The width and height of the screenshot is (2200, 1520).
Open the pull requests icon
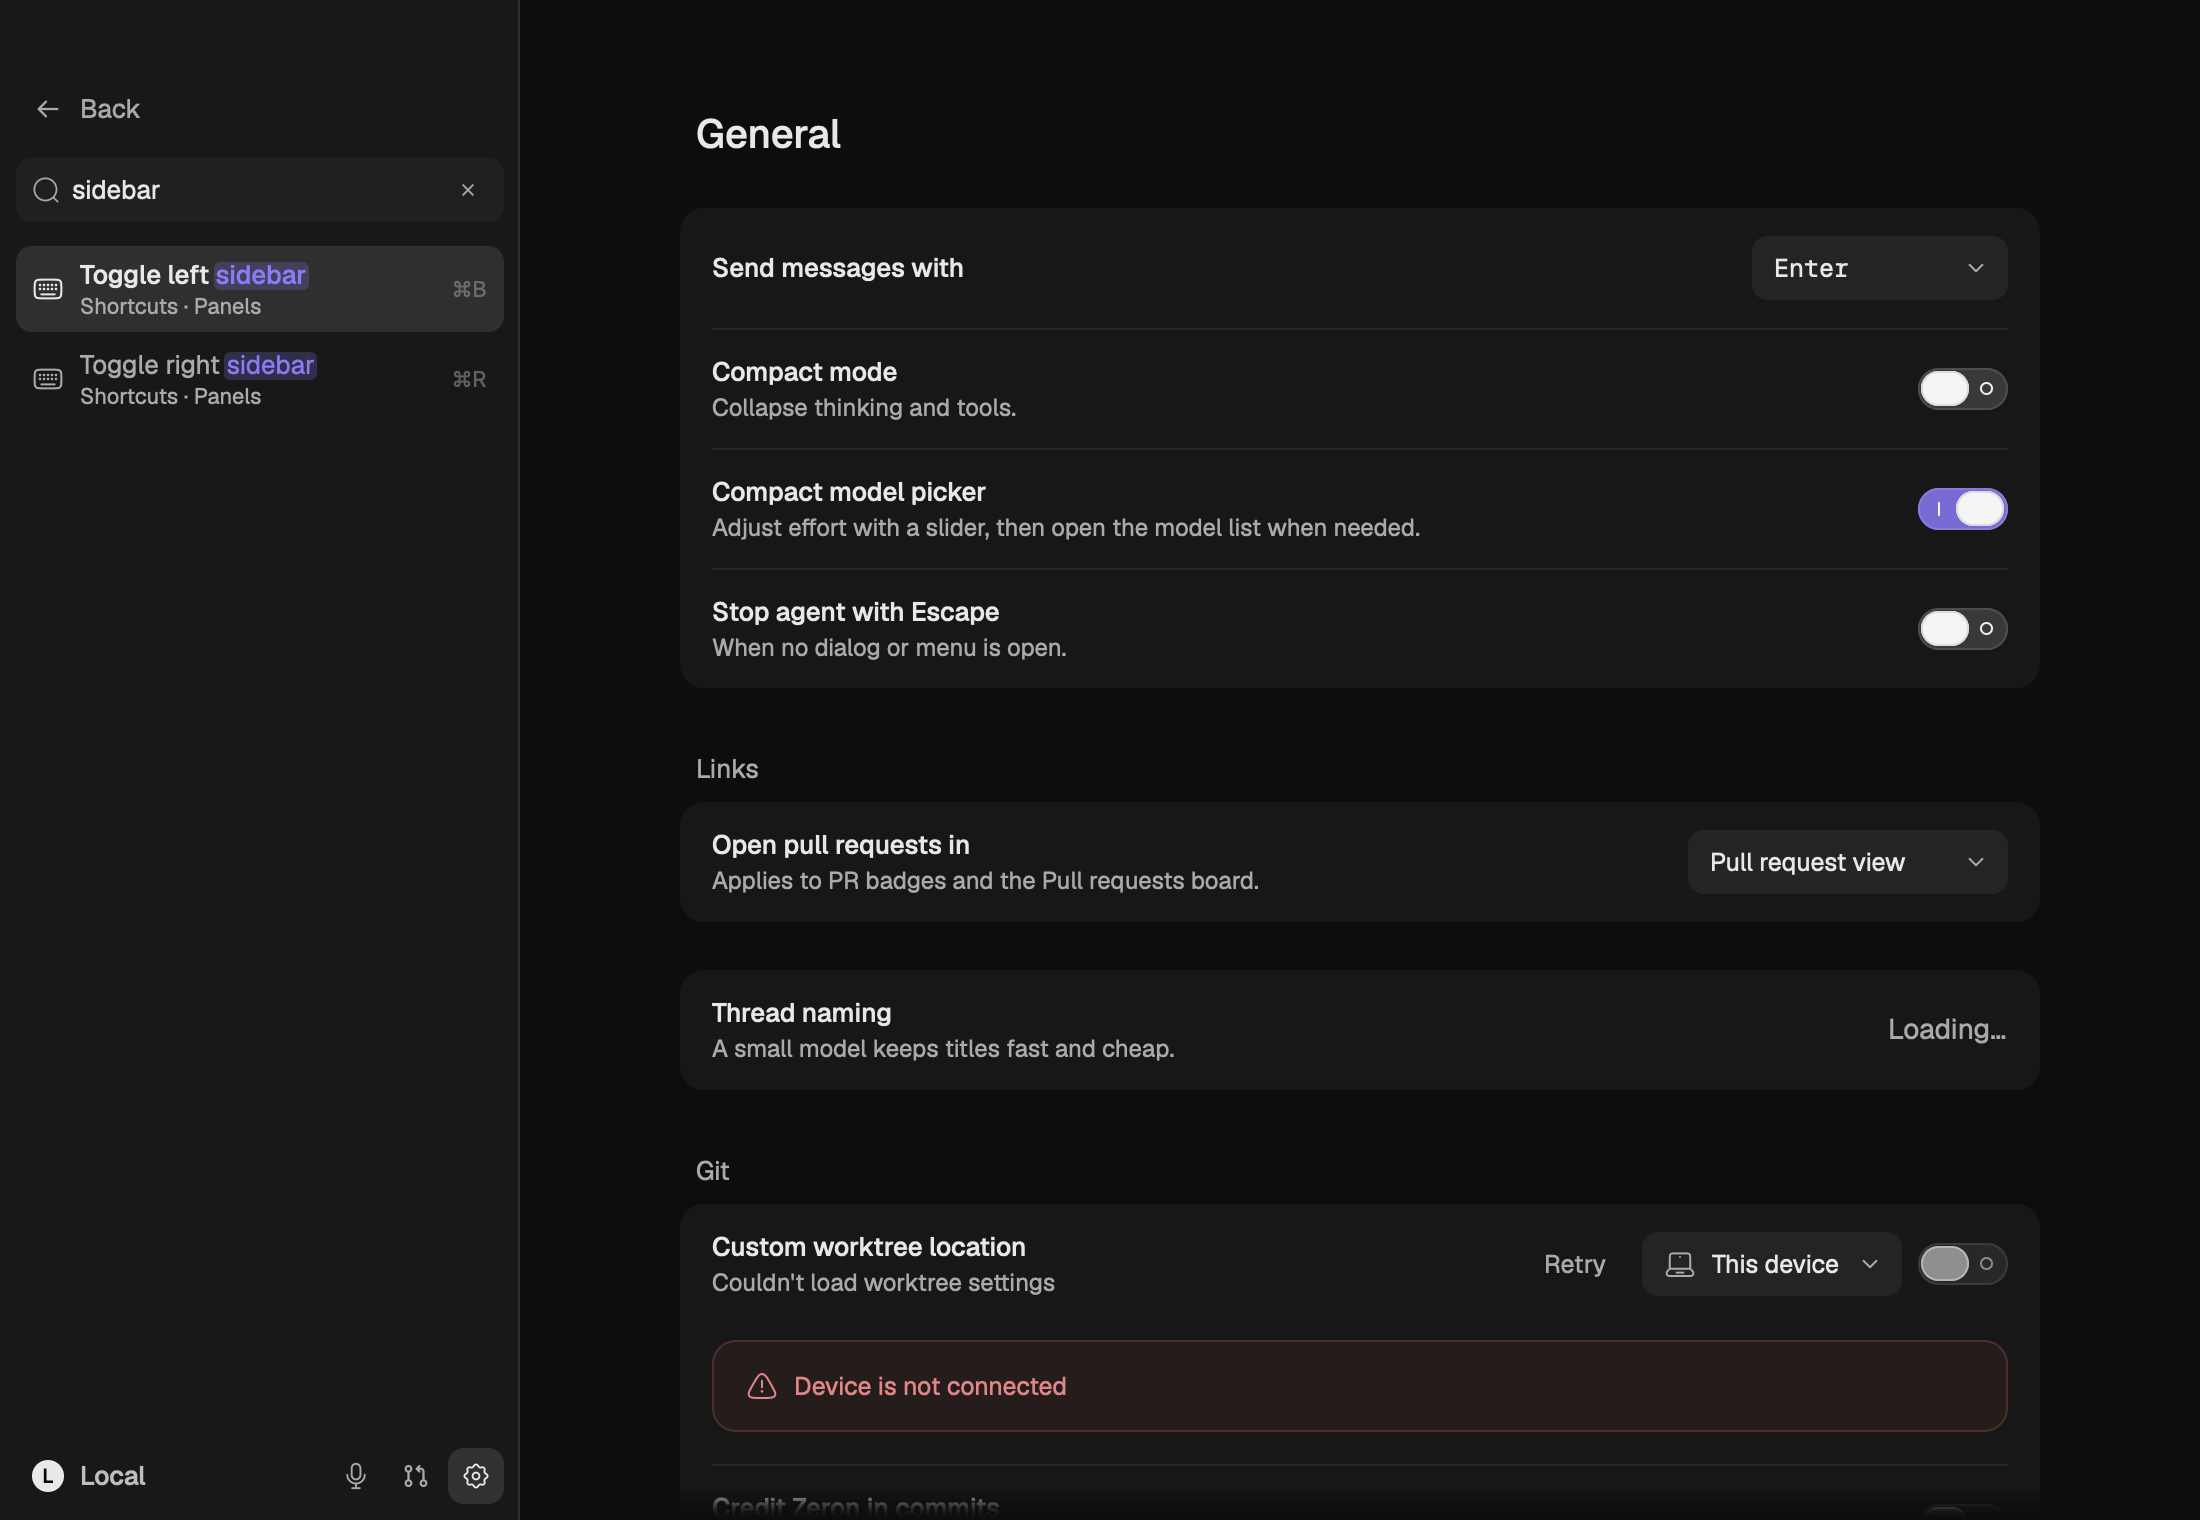pyautogui.click(x=416, y=1476)
